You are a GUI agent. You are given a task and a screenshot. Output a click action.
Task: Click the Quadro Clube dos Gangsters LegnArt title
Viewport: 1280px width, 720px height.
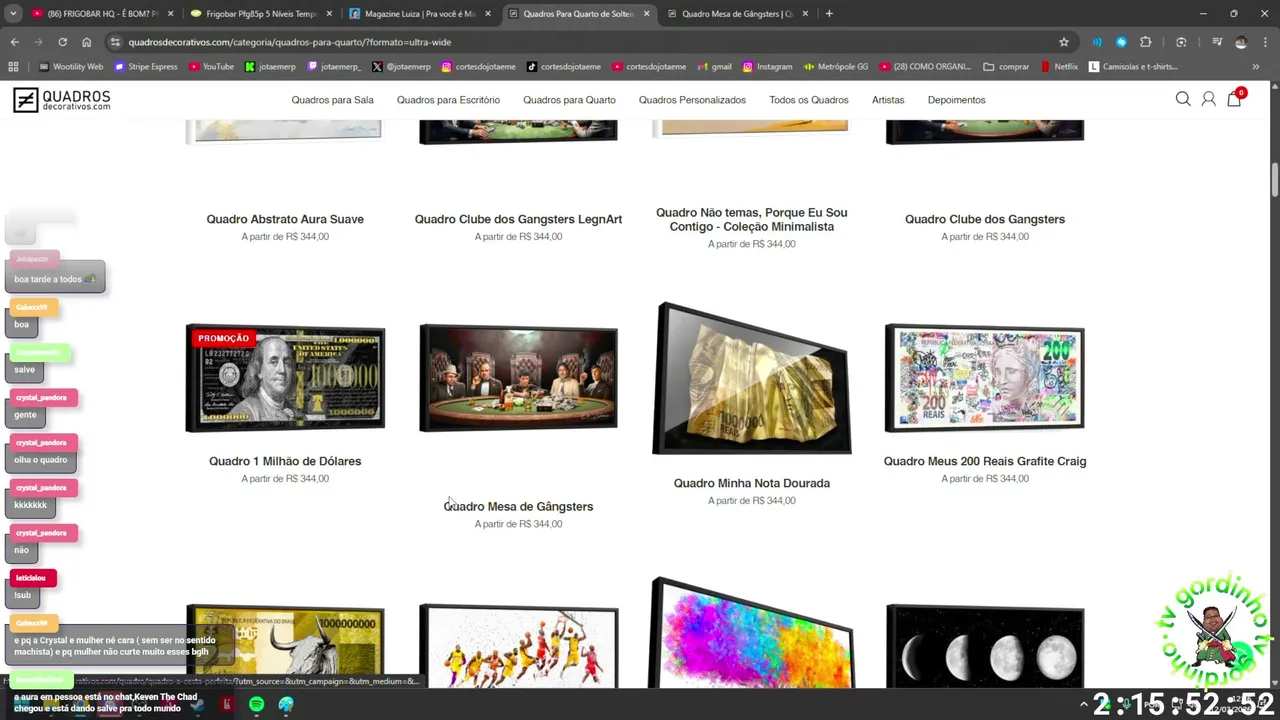pyautogui.click(x=518, y=219)
